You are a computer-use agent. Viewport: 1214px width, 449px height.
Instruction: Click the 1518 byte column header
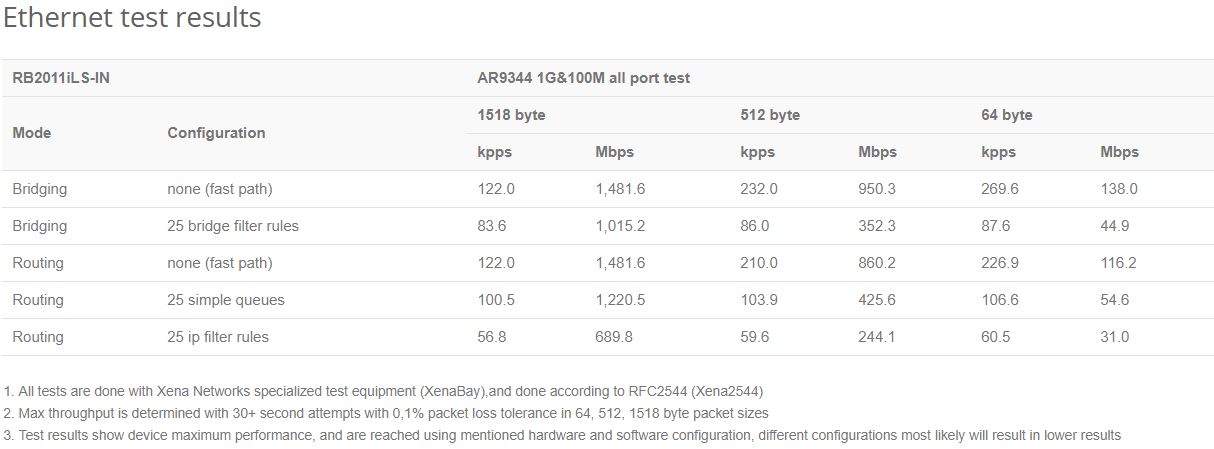pyautogui.click(x=511, y=115)
